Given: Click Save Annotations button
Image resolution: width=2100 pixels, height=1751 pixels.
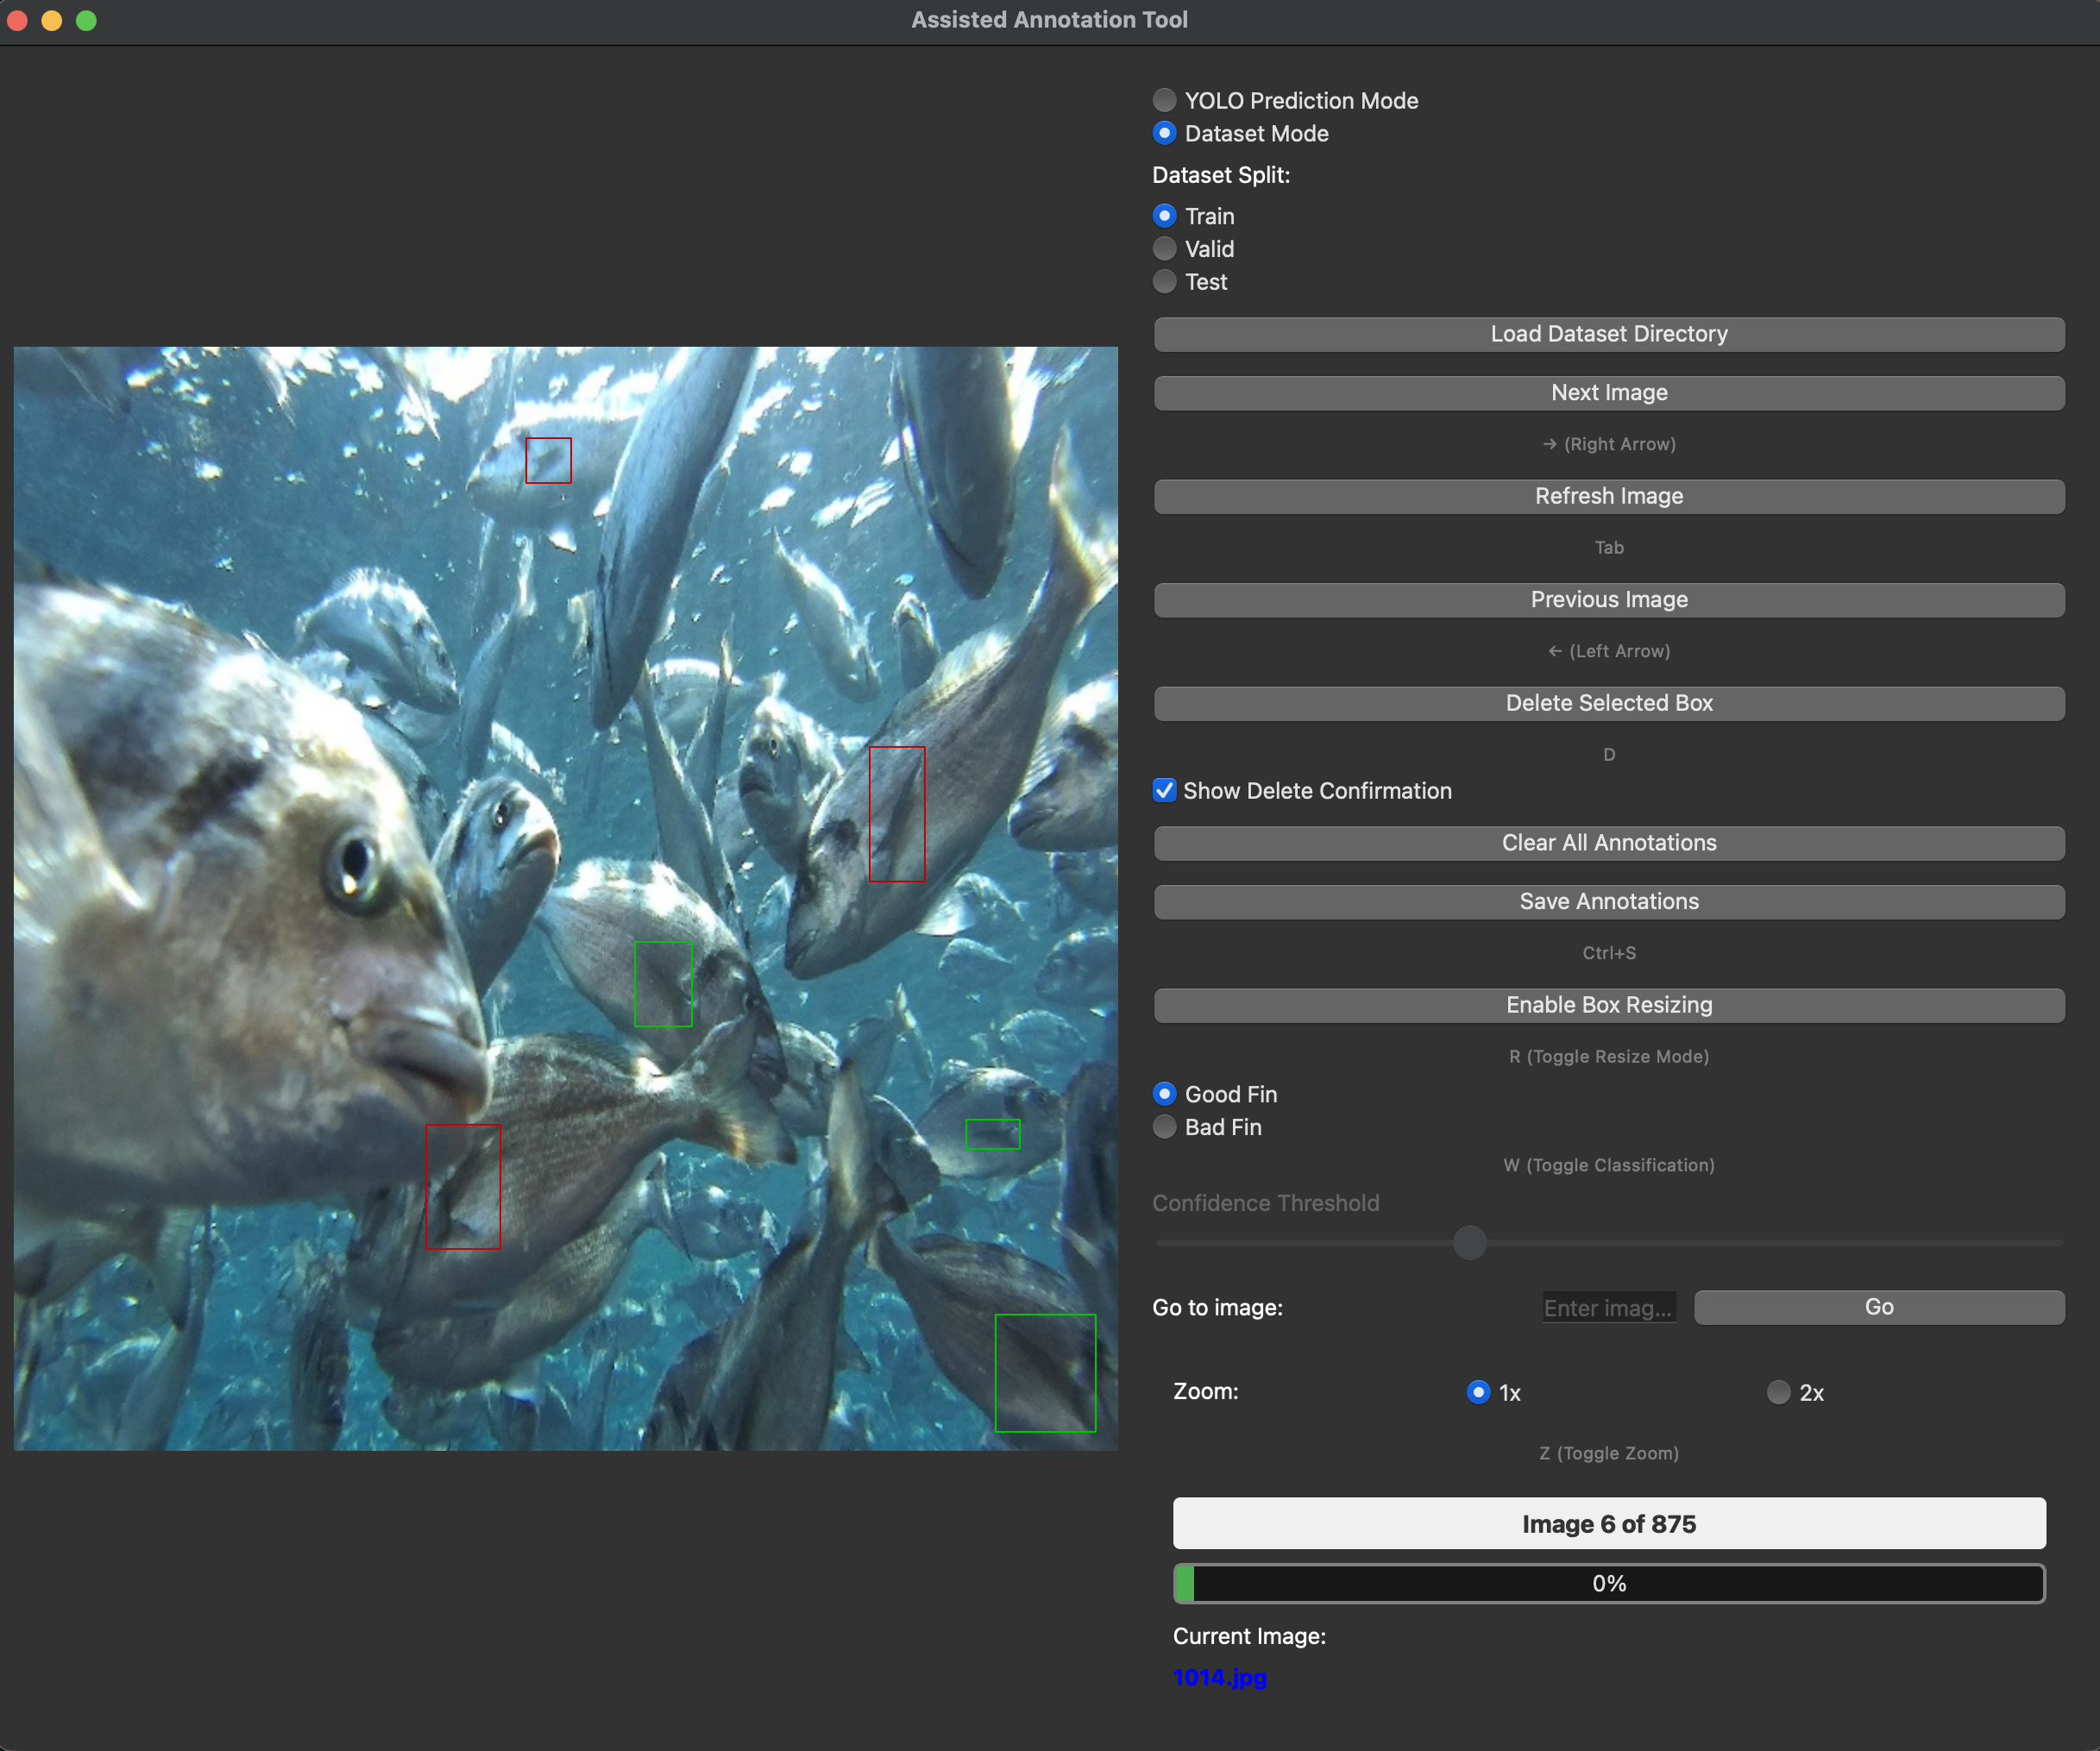Looking at the screenshot, I should (x=1608, y=902).
